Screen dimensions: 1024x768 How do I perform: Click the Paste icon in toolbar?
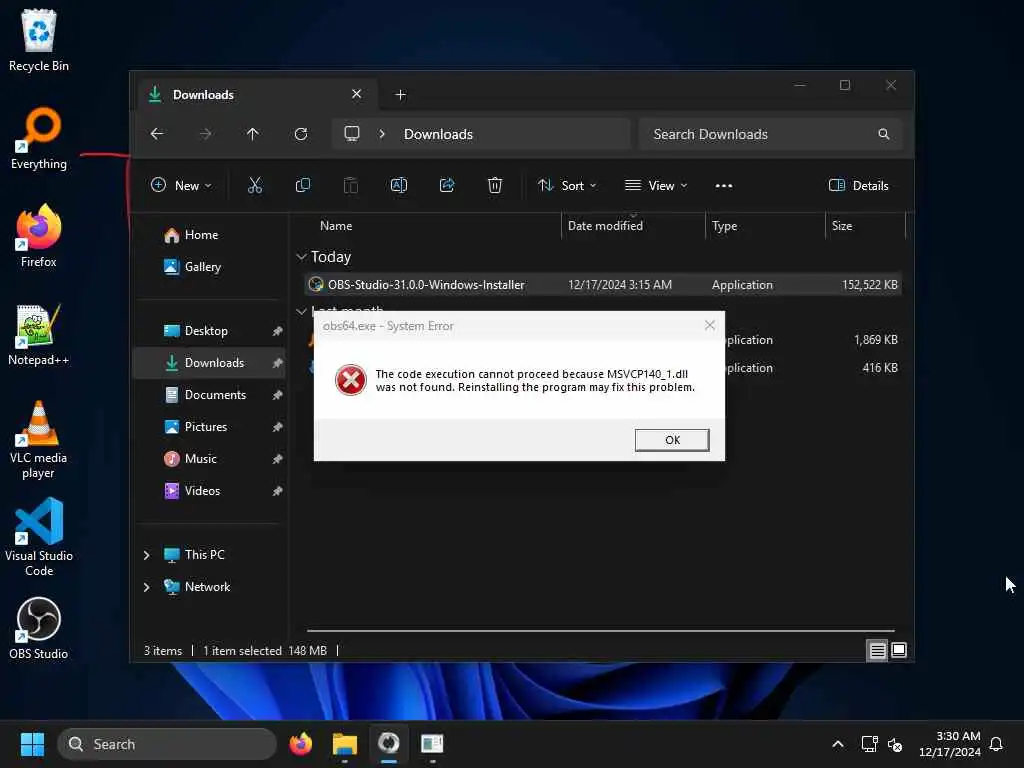pos(351,185)
